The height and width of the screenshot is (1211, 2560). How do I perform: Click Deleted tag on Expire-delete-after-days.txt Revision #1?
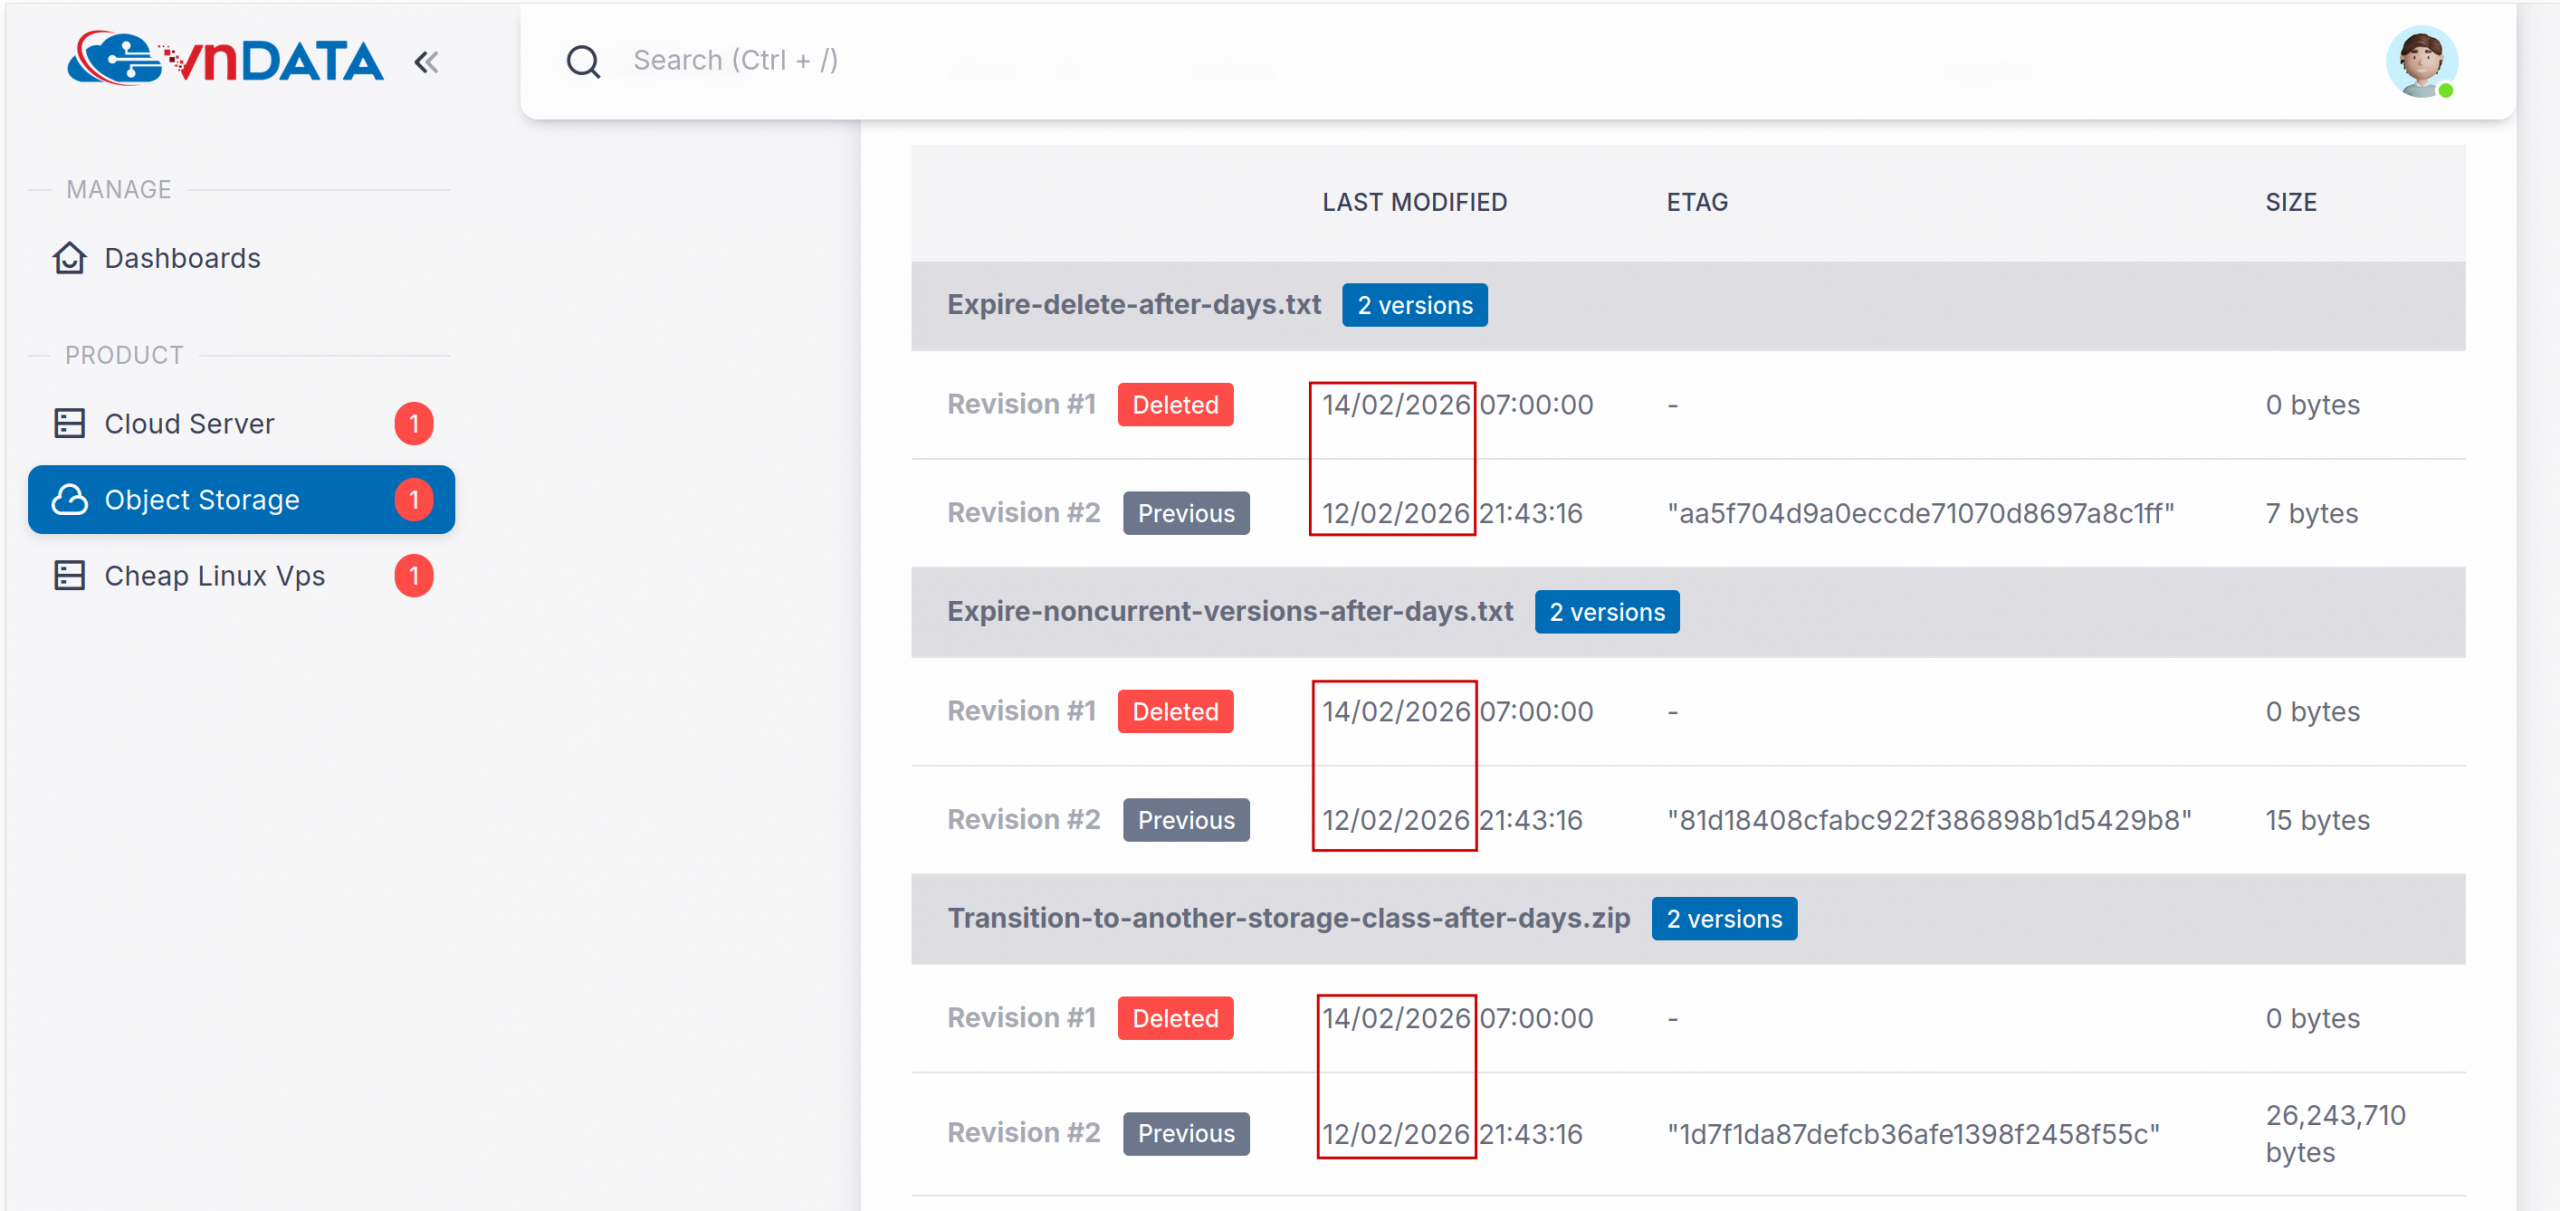pos(1175,405)
